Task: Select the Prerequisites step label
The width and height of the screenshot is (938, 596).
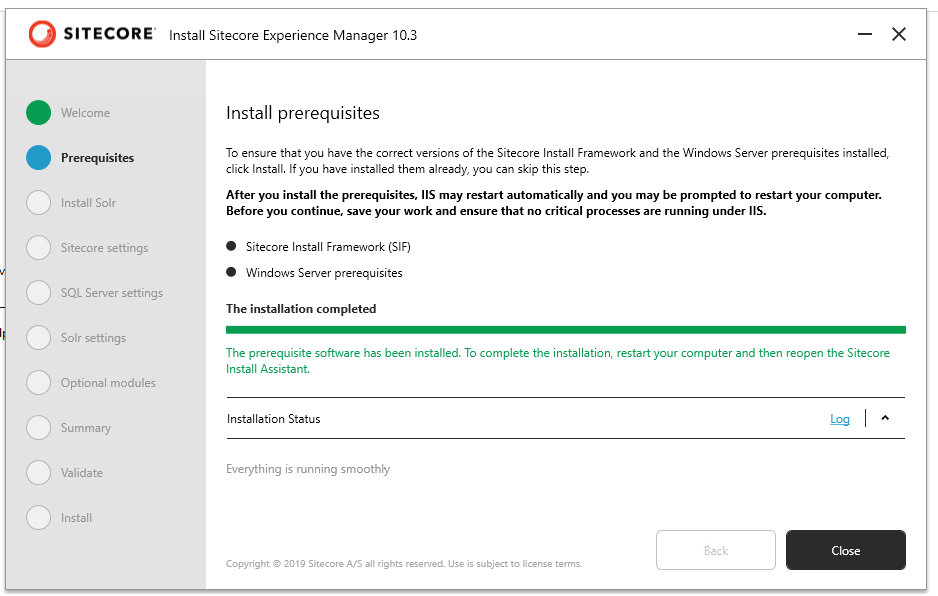Action: tap(97, 158)
